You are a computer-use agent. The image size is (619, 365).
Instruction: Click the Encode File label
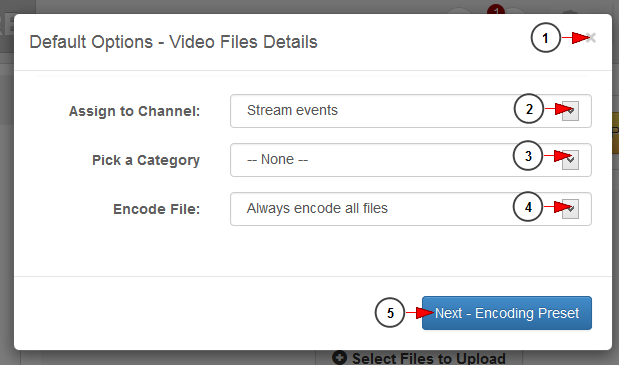point(156,209)
